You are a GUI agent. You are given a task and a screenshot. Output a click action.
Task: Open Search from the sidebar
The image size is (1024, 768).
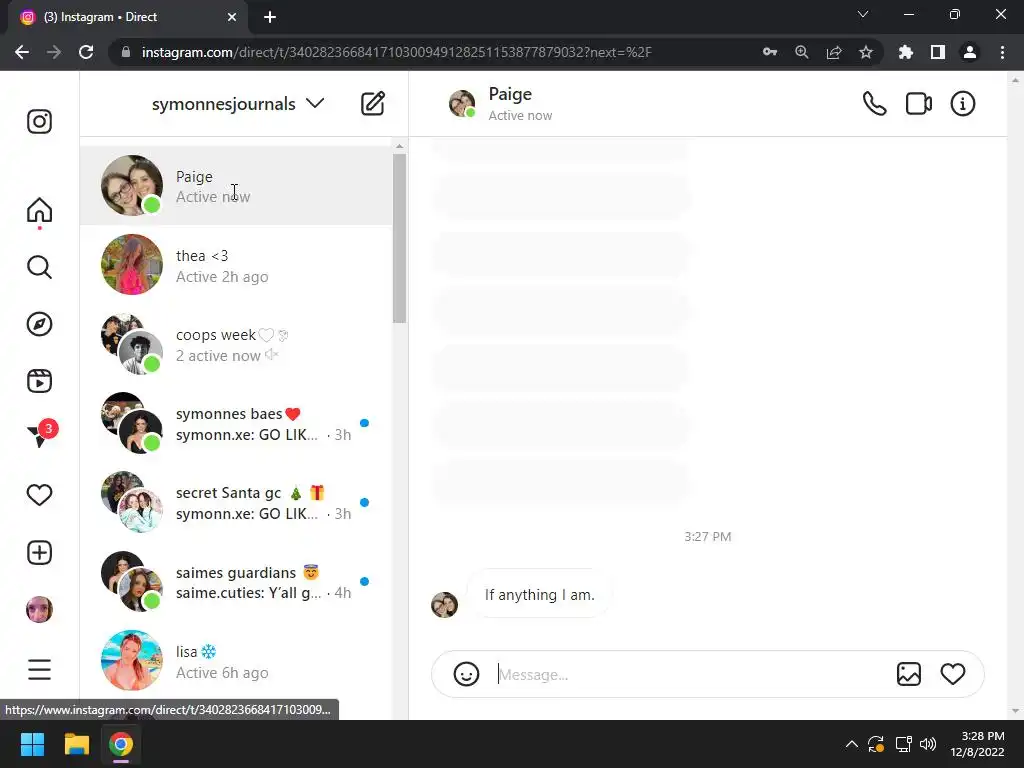click(39, 267)
